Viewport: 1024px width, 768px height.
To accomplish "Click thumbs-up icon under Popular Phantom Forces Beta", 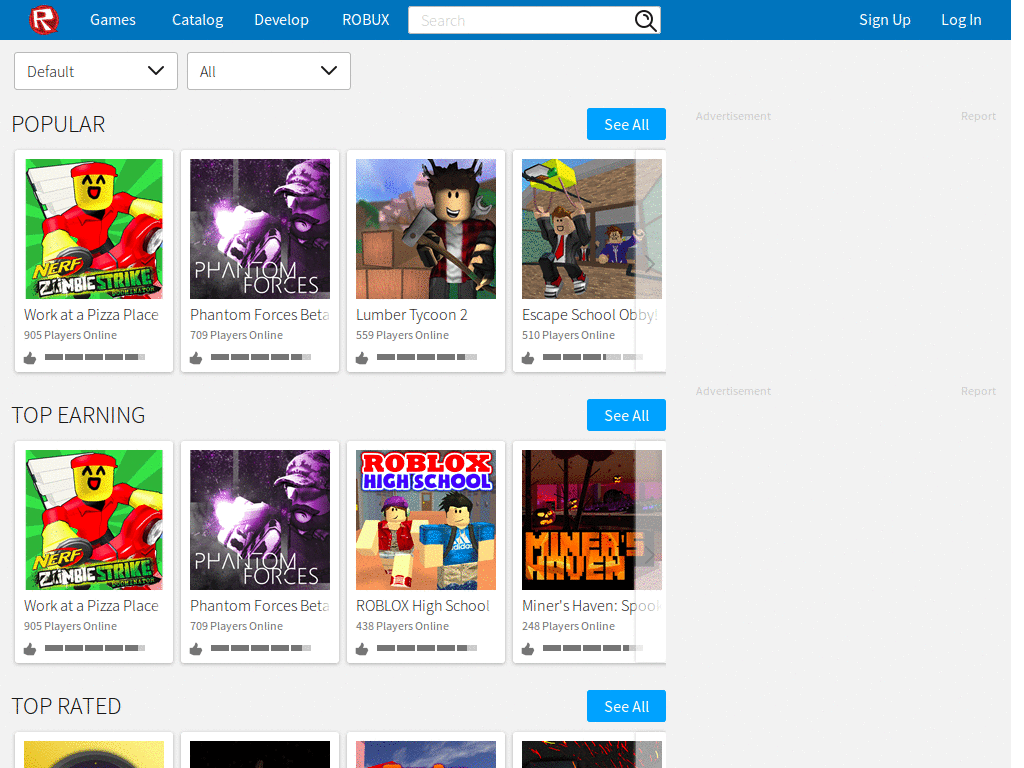I will point(196,358).
